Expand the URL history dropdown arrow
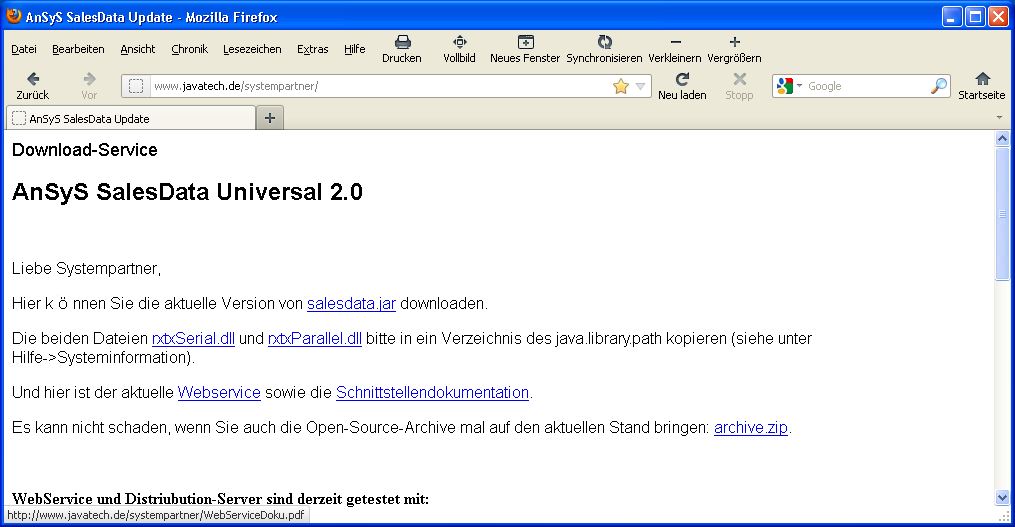Viewport: 1015px width, 527px height. click(640, 87)
